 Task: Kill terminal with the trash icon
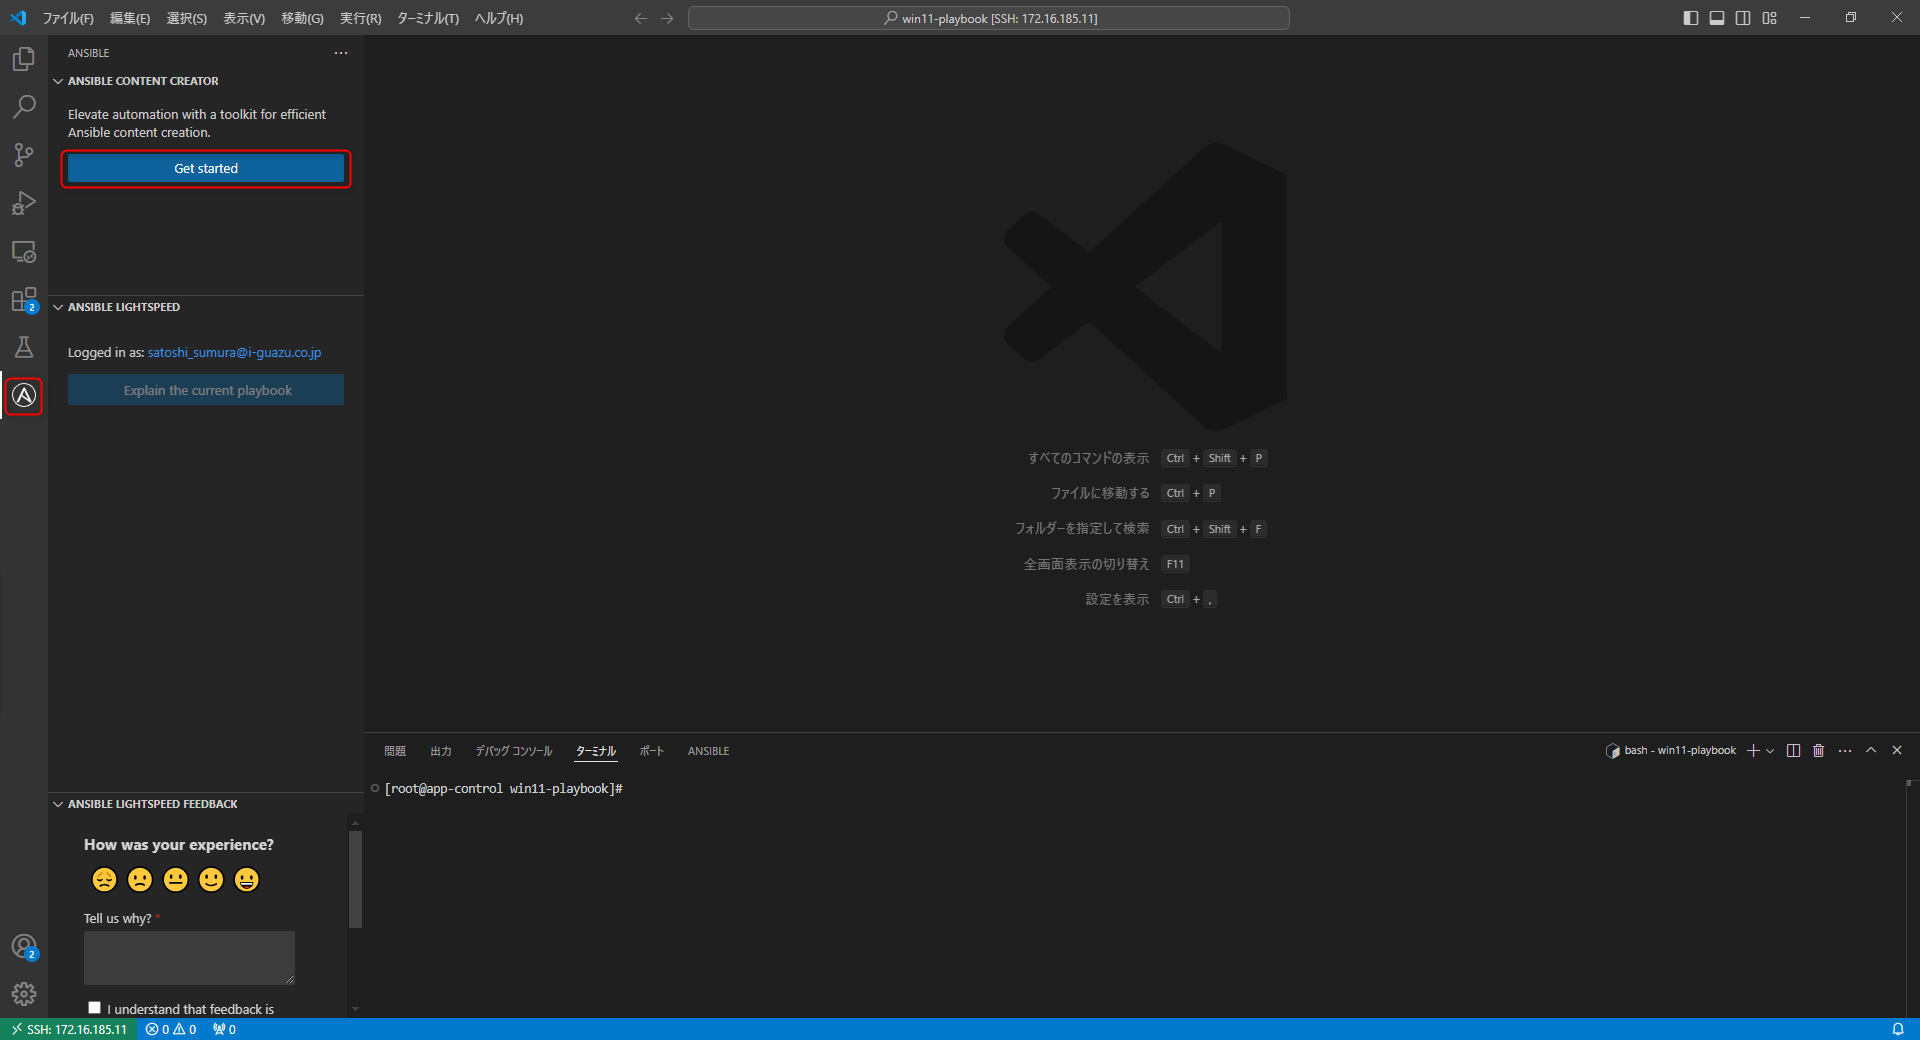pyautogui.click(x=1819, y=751)
